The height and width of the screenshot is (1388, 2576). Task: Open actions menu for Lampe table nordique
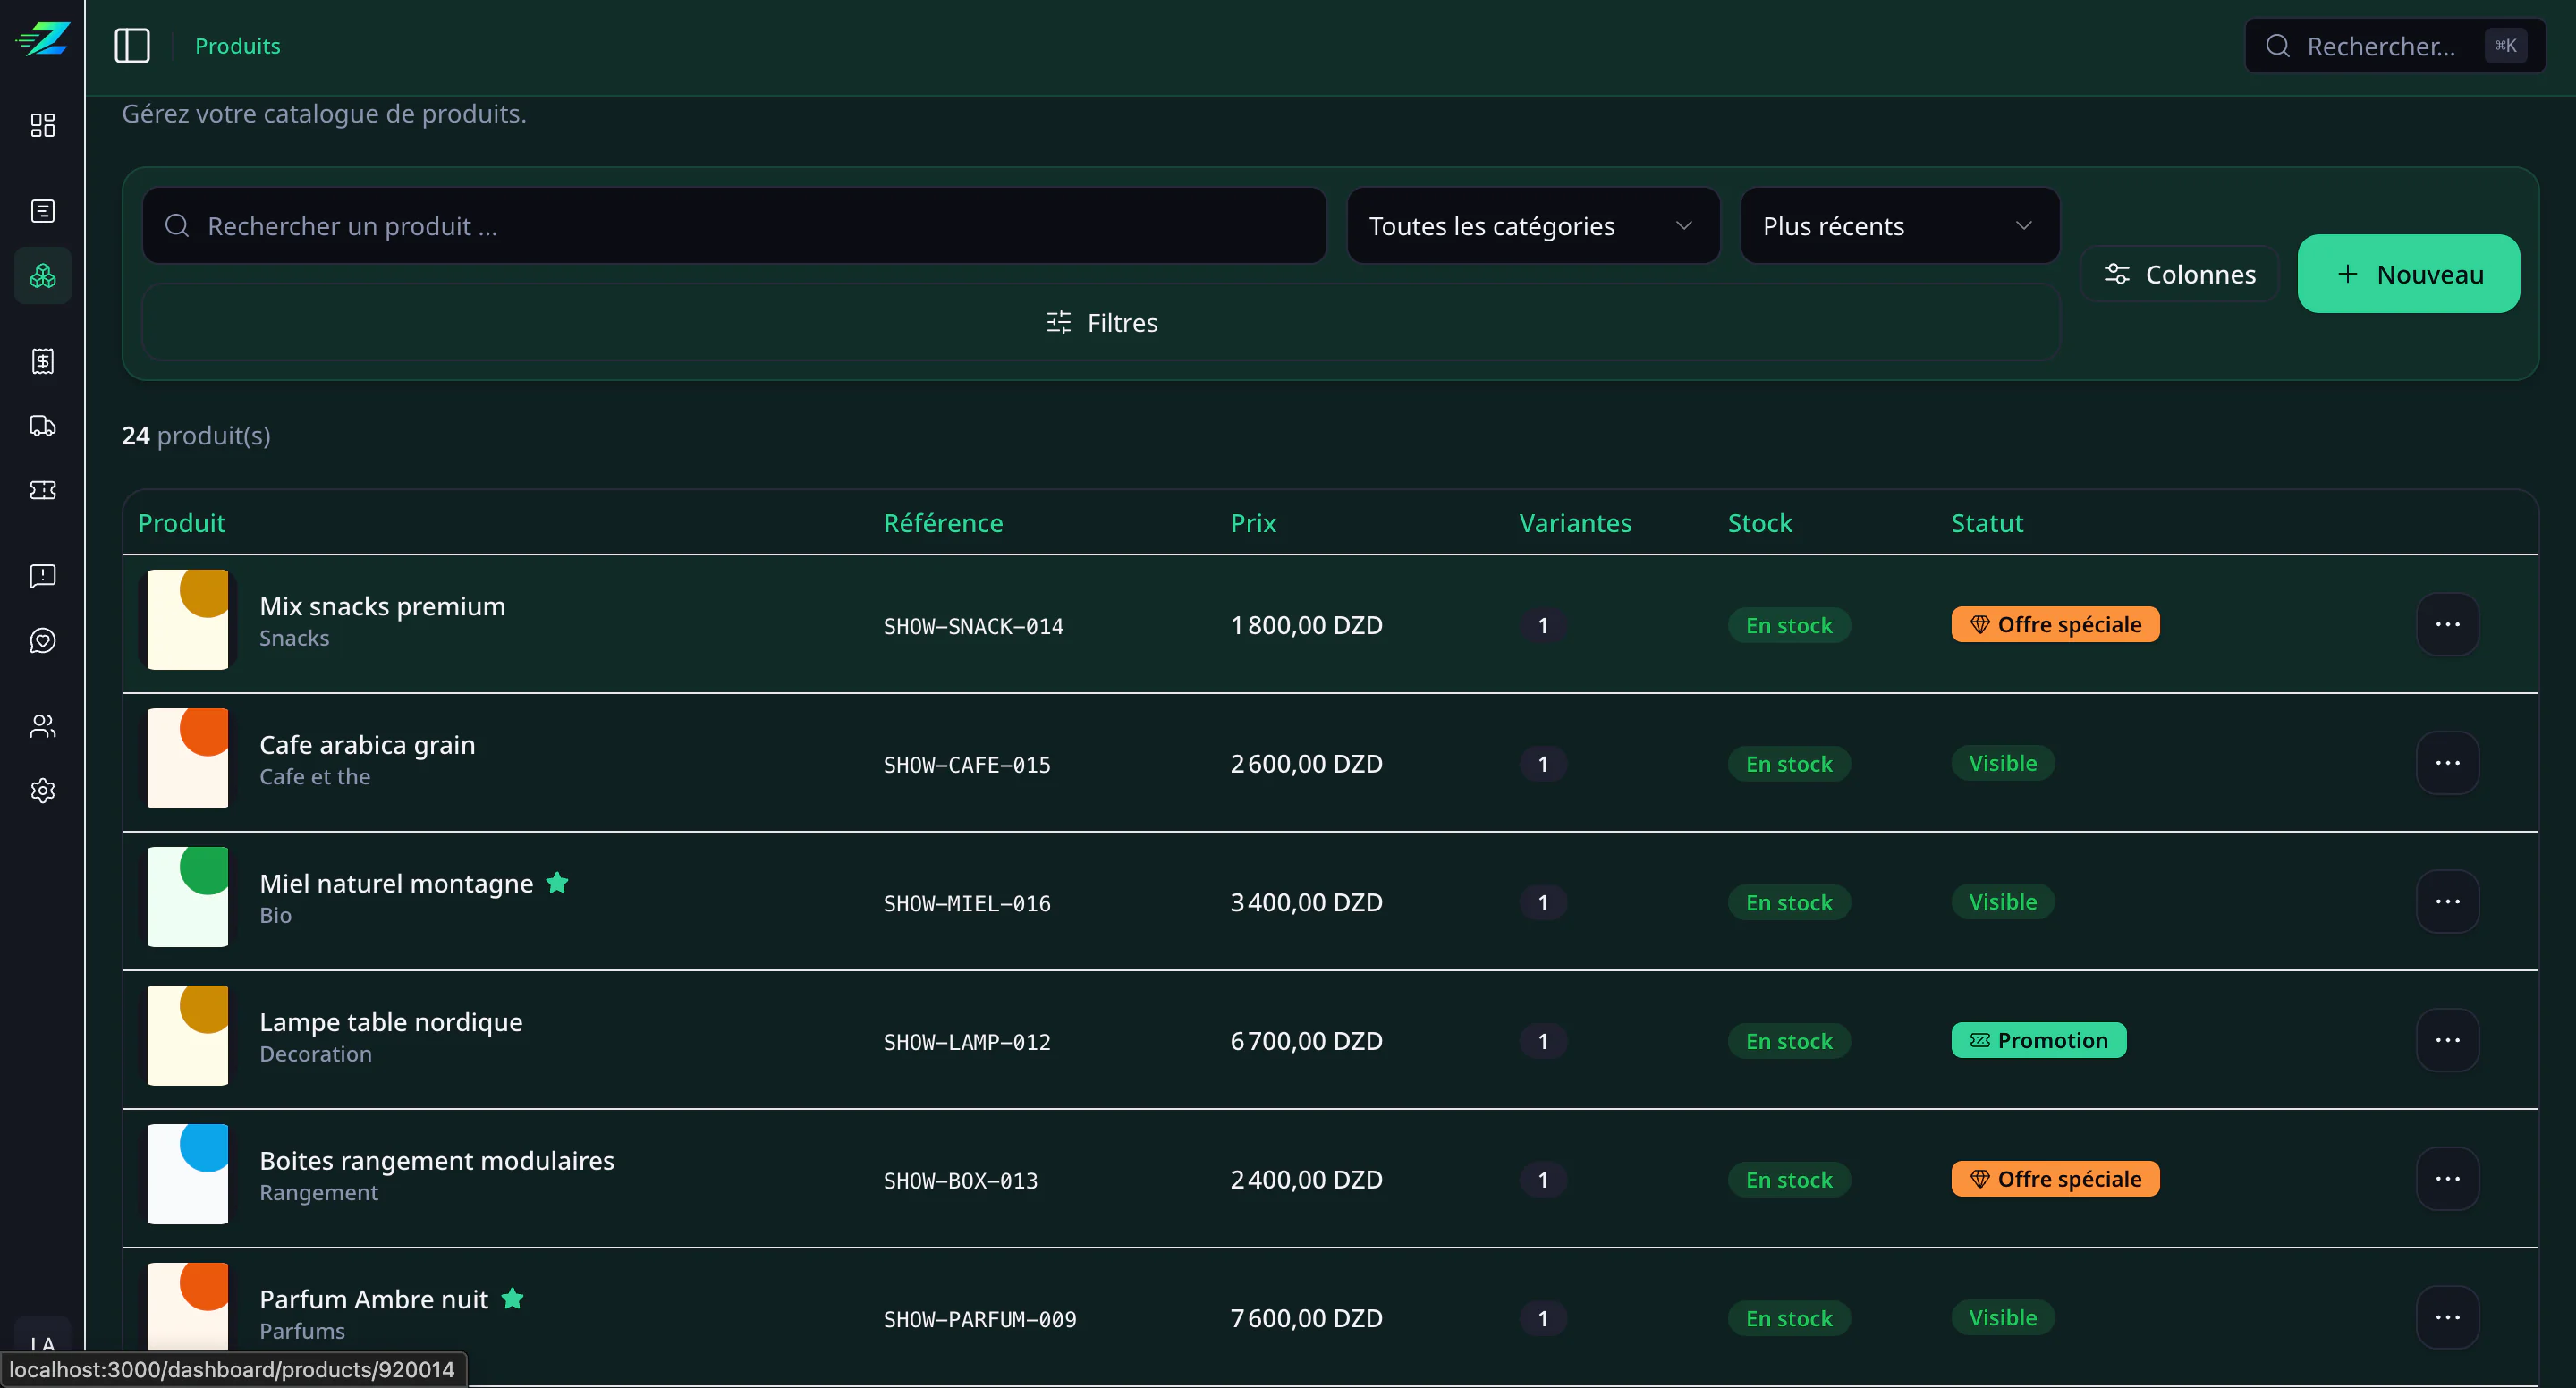click(2447, 1041)
